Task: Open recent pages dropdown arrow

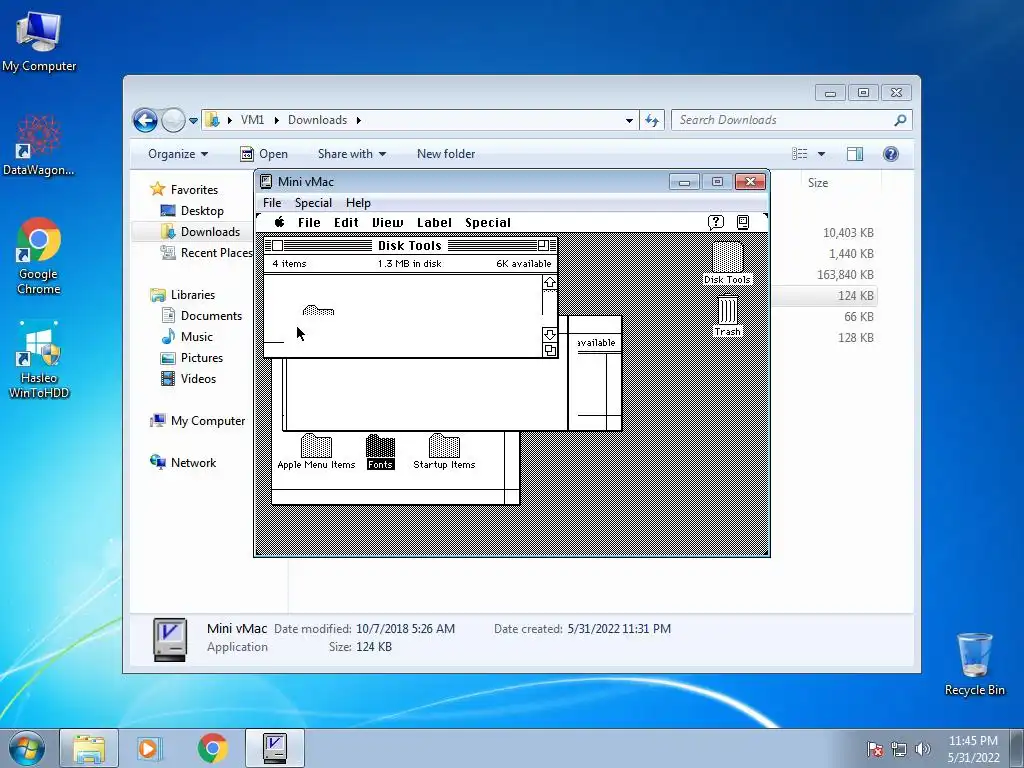Action: [x=193, y=121]
